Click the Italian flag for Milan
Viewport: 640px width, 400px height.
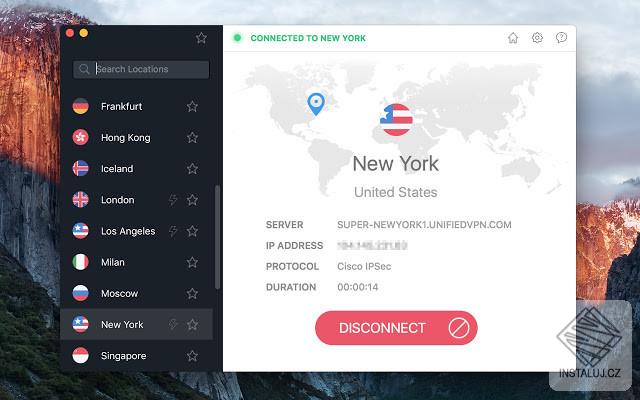click(80, 262)
